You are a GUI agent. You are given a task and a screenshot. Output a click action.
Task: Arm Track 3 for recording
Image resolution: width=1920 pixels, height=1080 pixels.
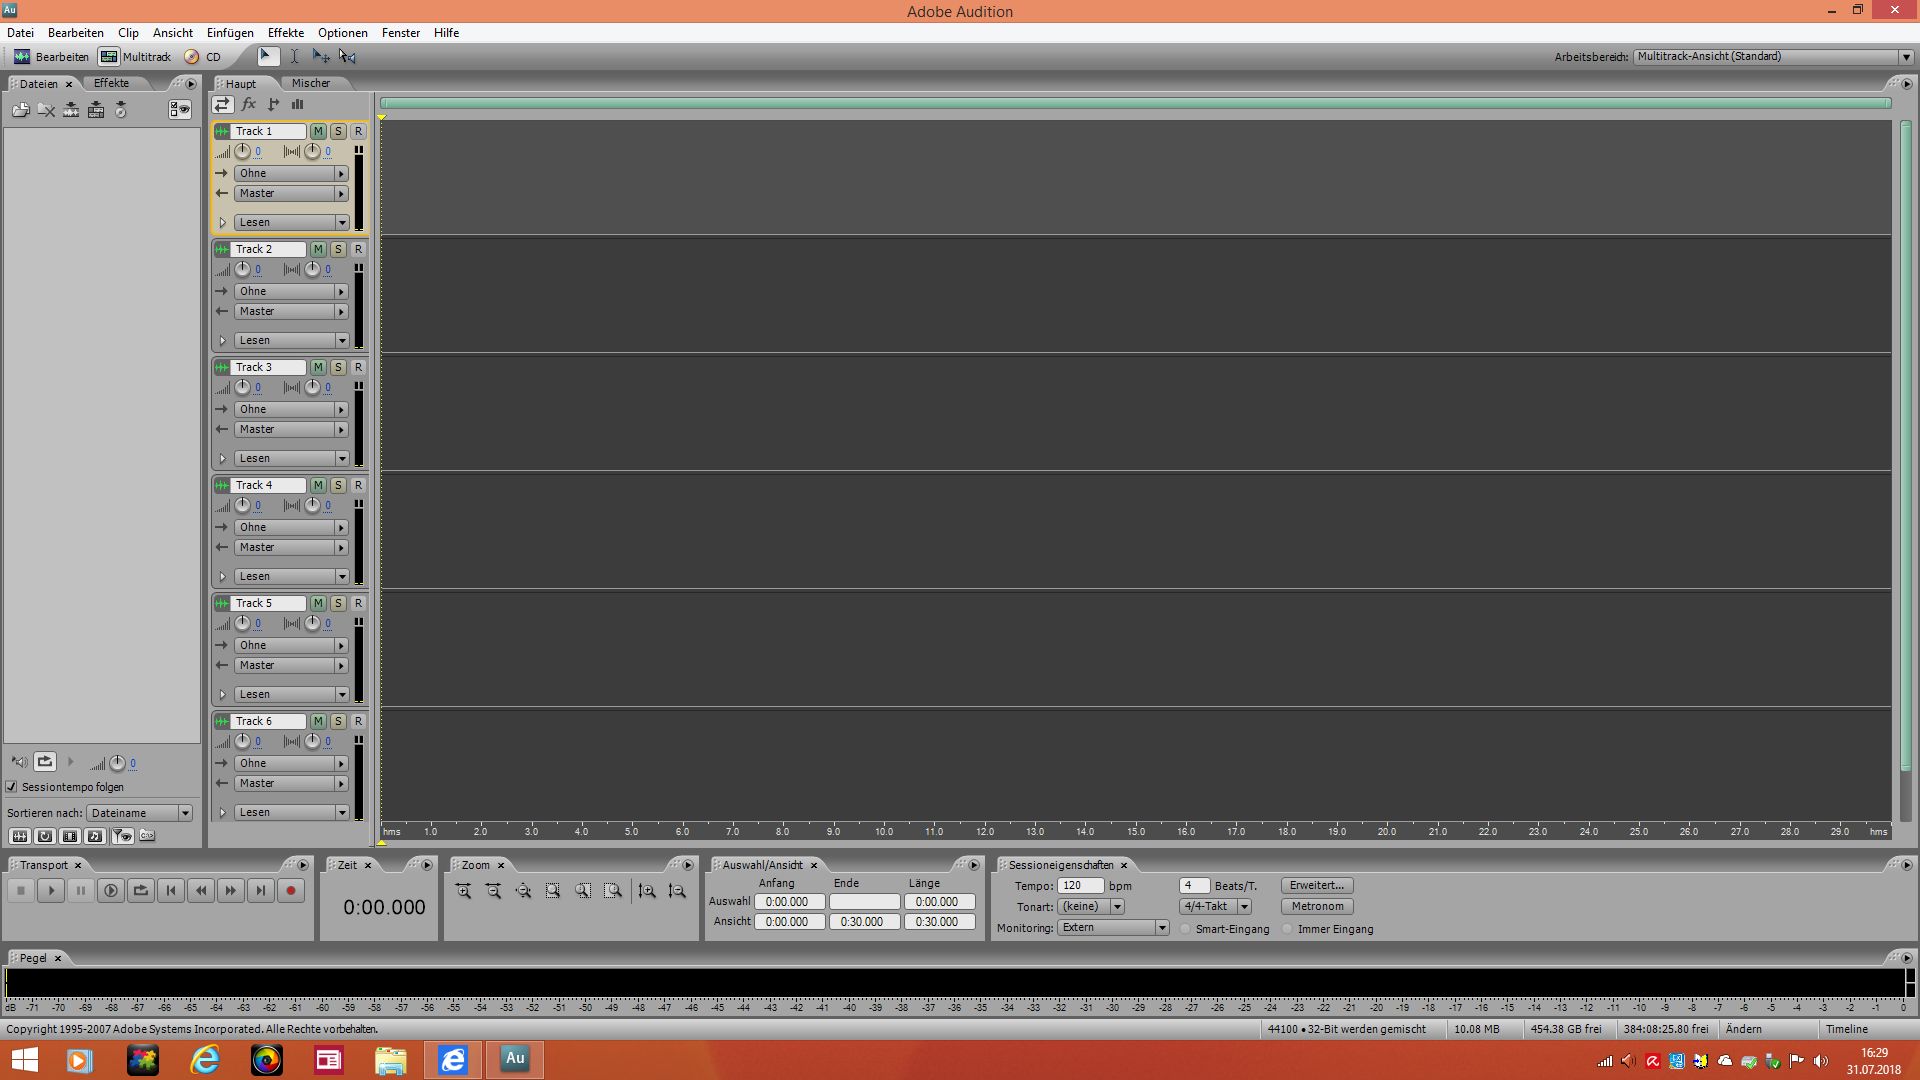[358, 367]
